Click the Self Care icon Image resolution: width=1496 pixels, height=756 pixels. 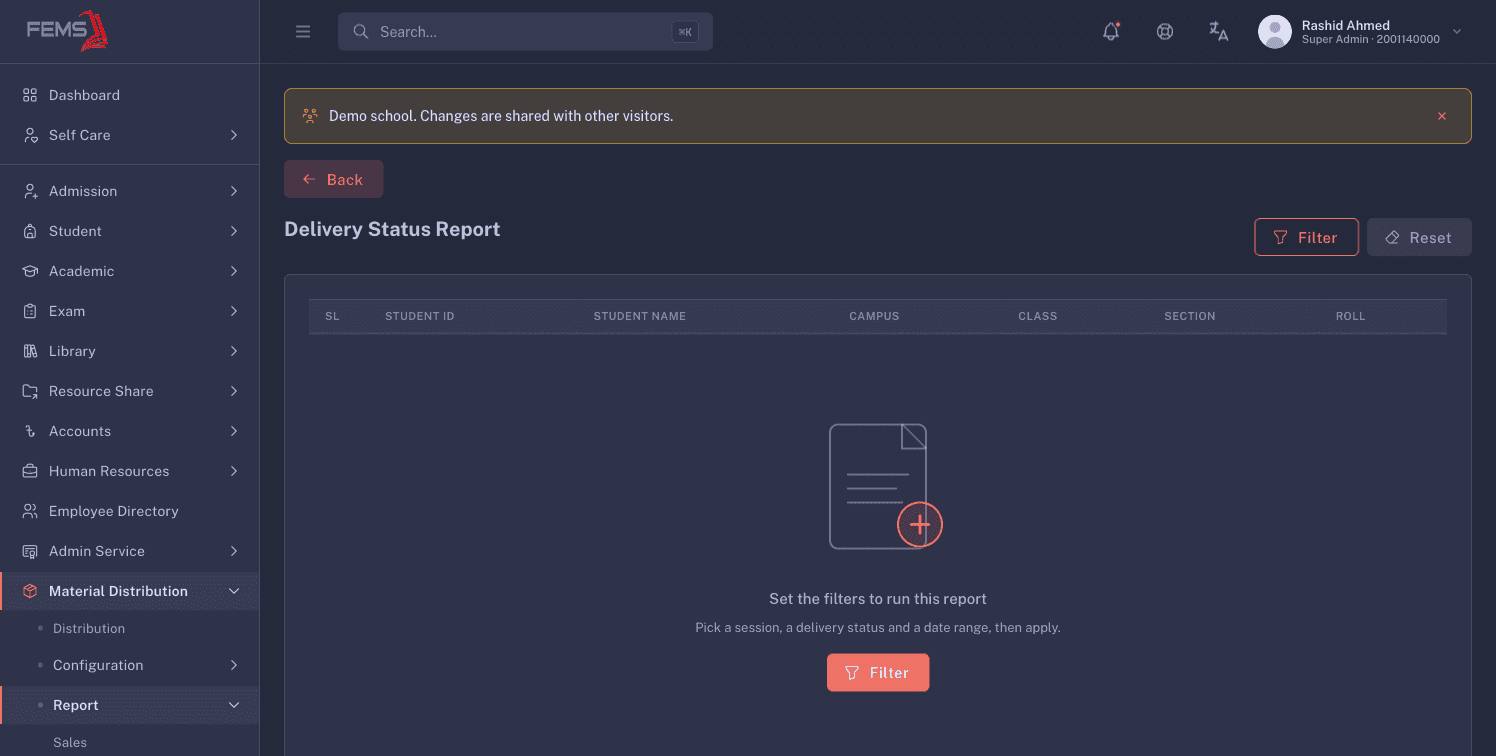point(30,135)
